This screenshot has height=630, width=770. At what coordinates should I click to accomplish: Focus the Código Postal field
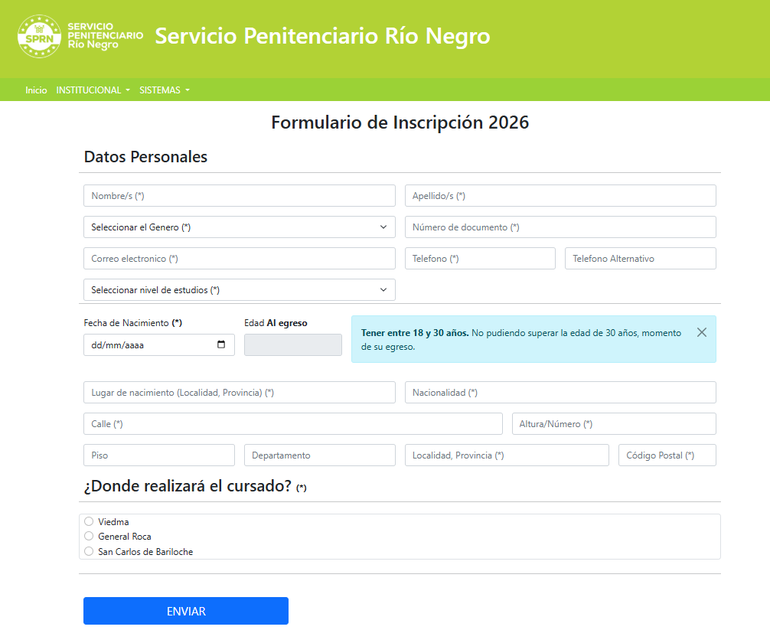pos(667,455)
